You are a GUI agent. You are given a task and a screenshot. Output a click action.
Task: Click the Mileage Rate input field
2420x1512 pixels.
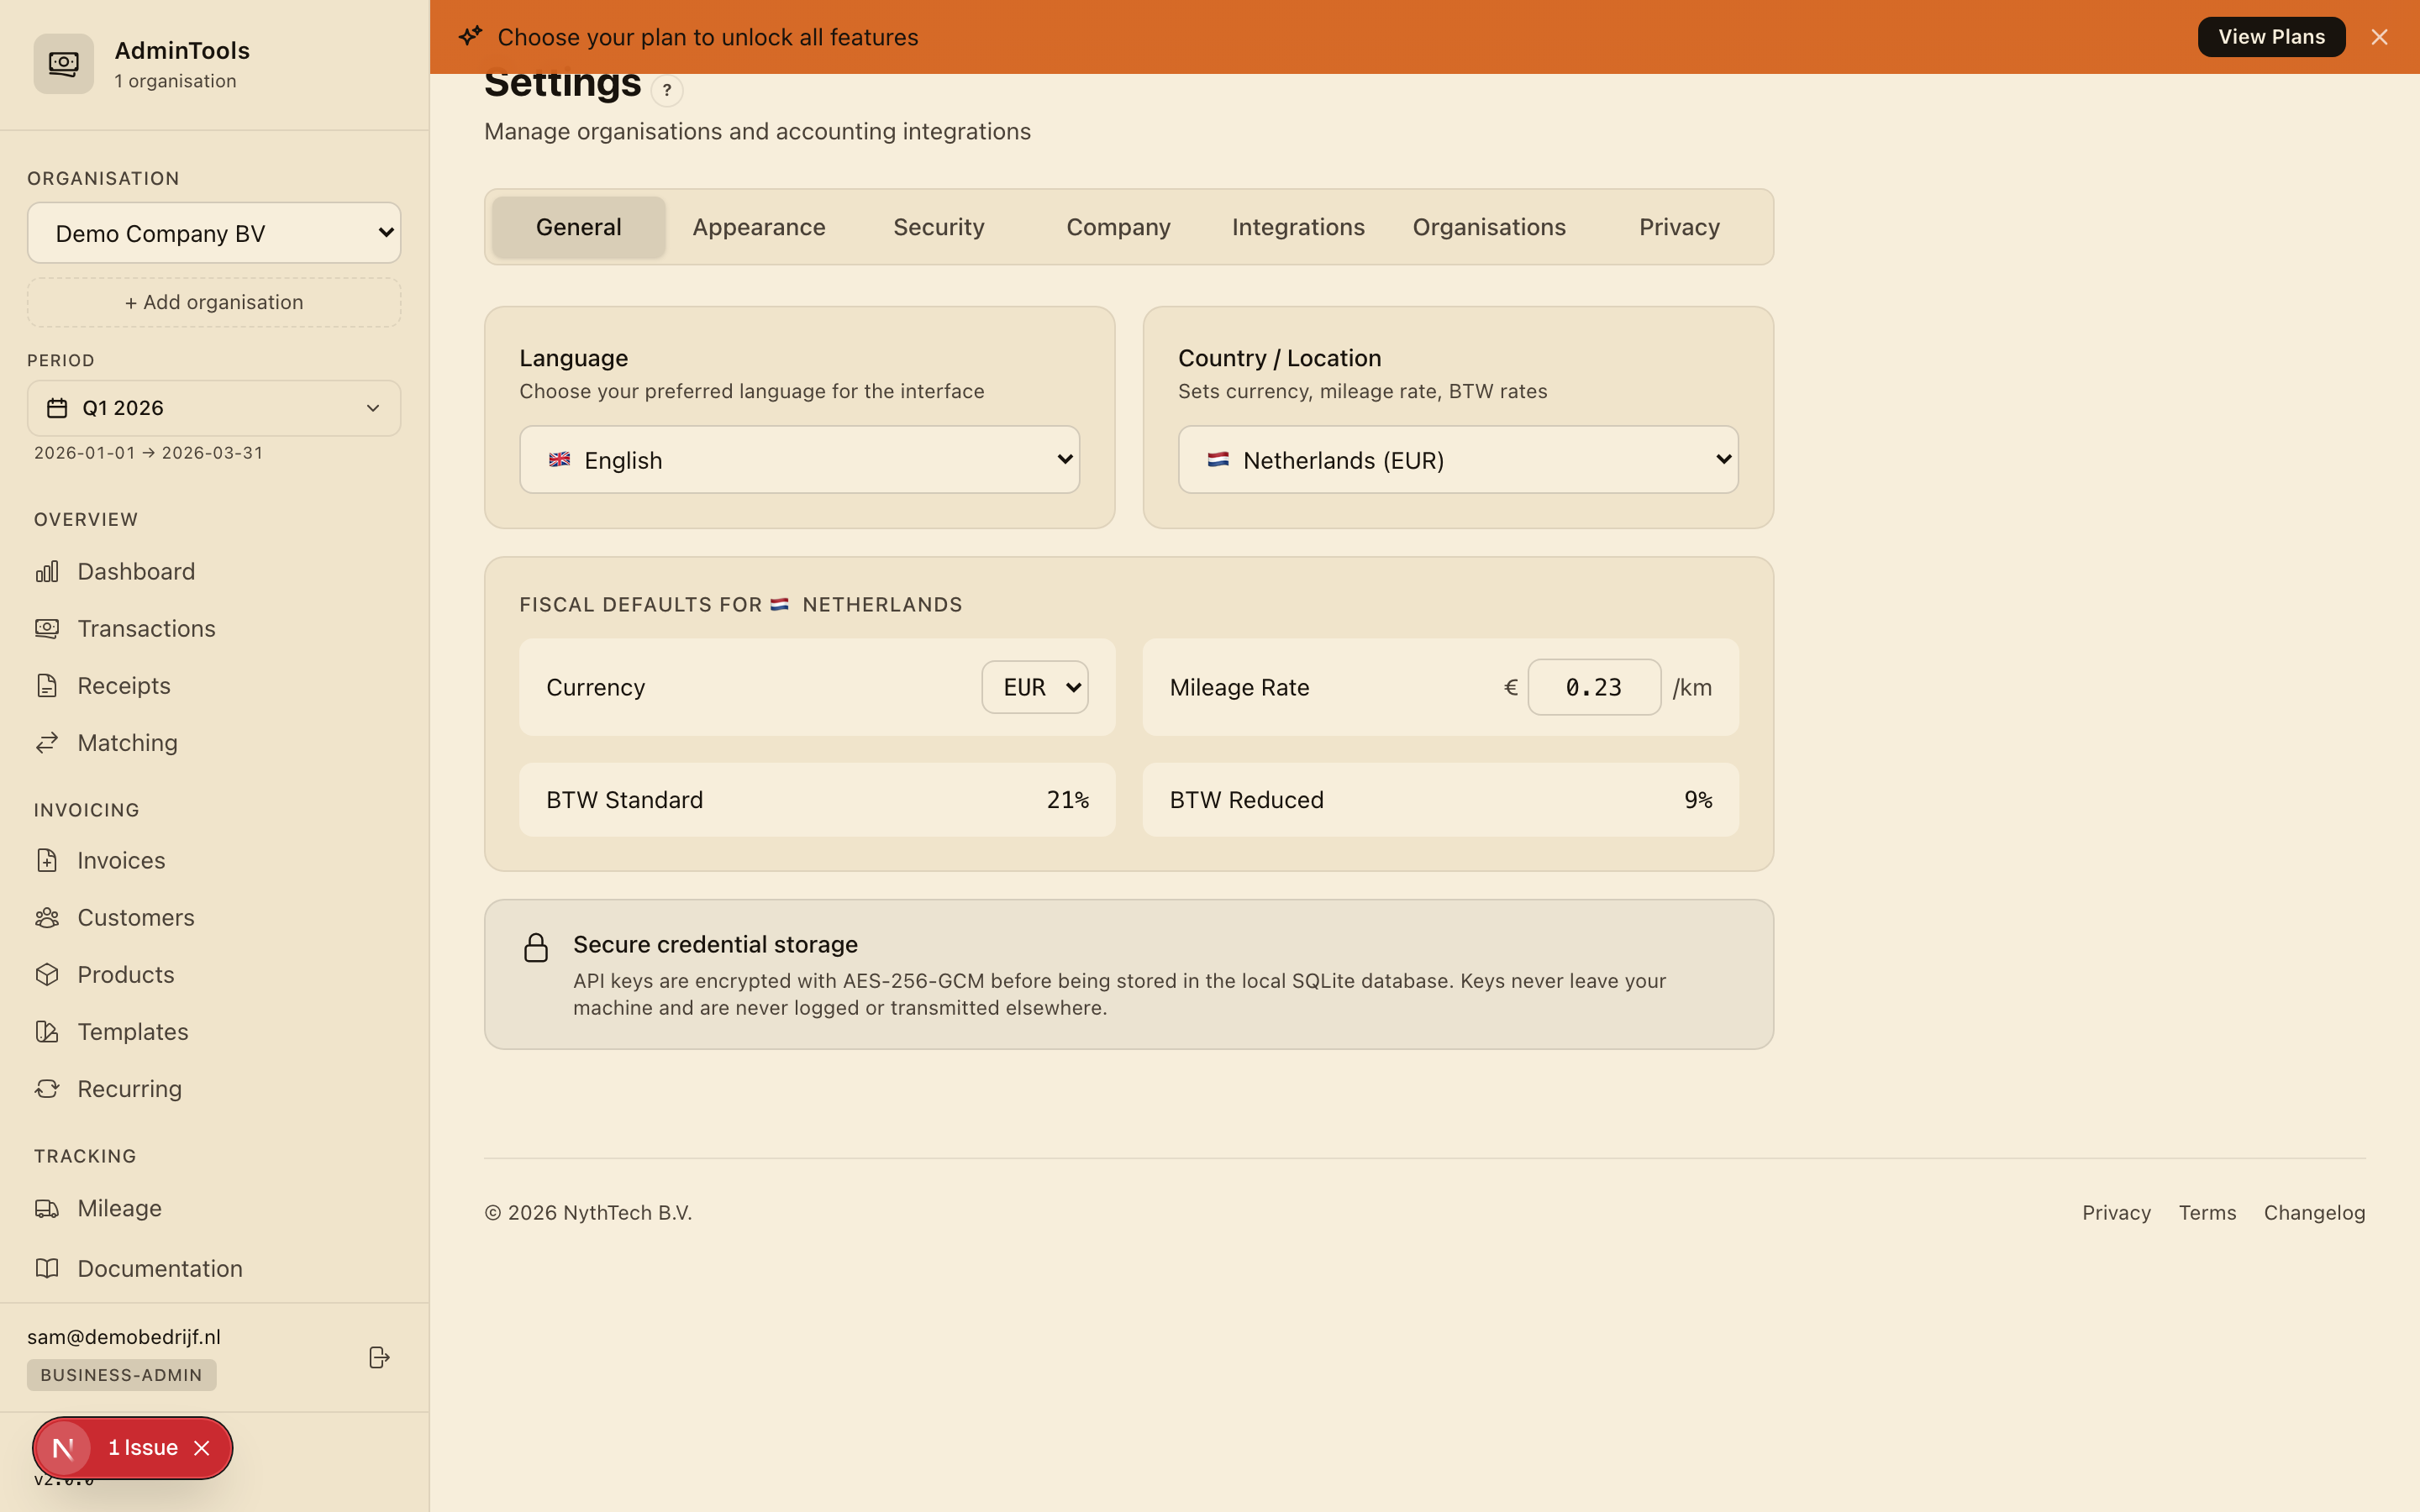[1594, 687]
